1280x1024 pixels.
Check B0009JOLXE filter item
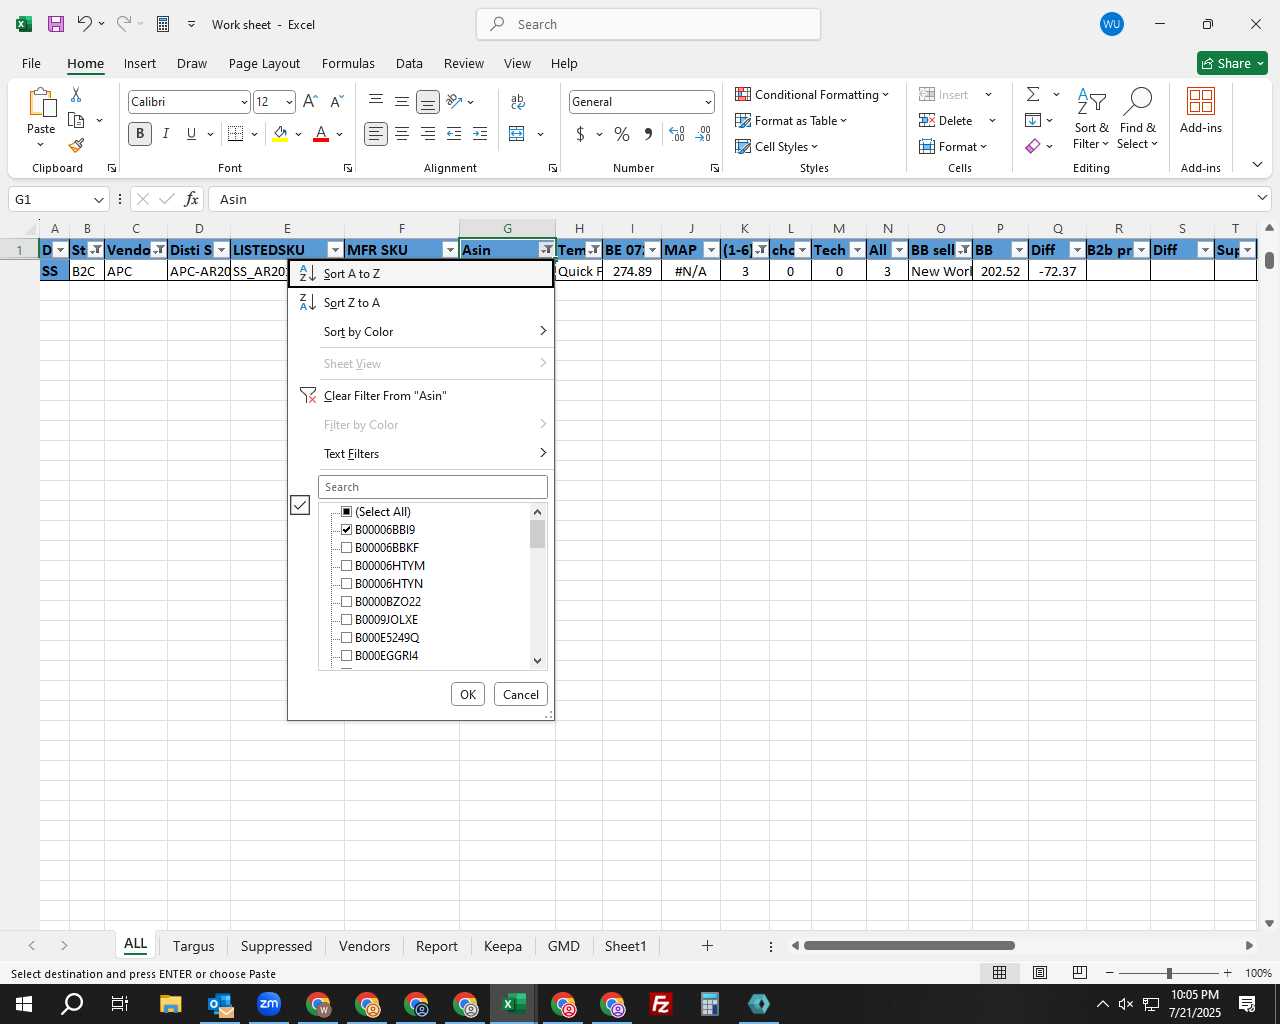point(347,620)
